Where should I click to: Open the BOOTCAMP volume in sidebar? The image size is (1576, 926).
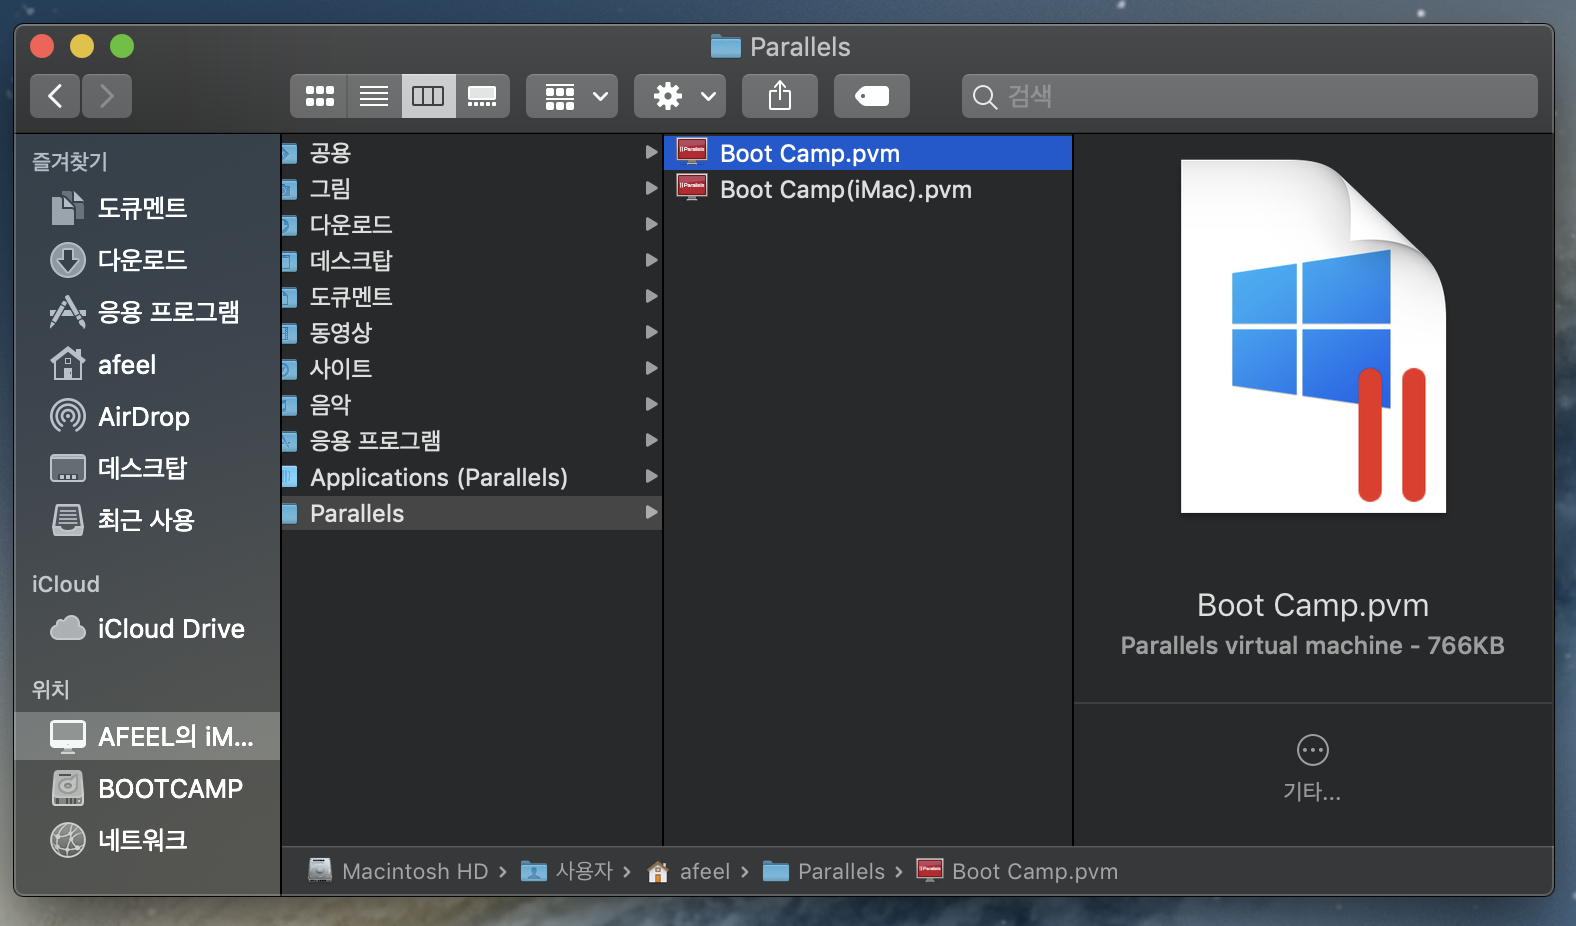tap(147, 788)
